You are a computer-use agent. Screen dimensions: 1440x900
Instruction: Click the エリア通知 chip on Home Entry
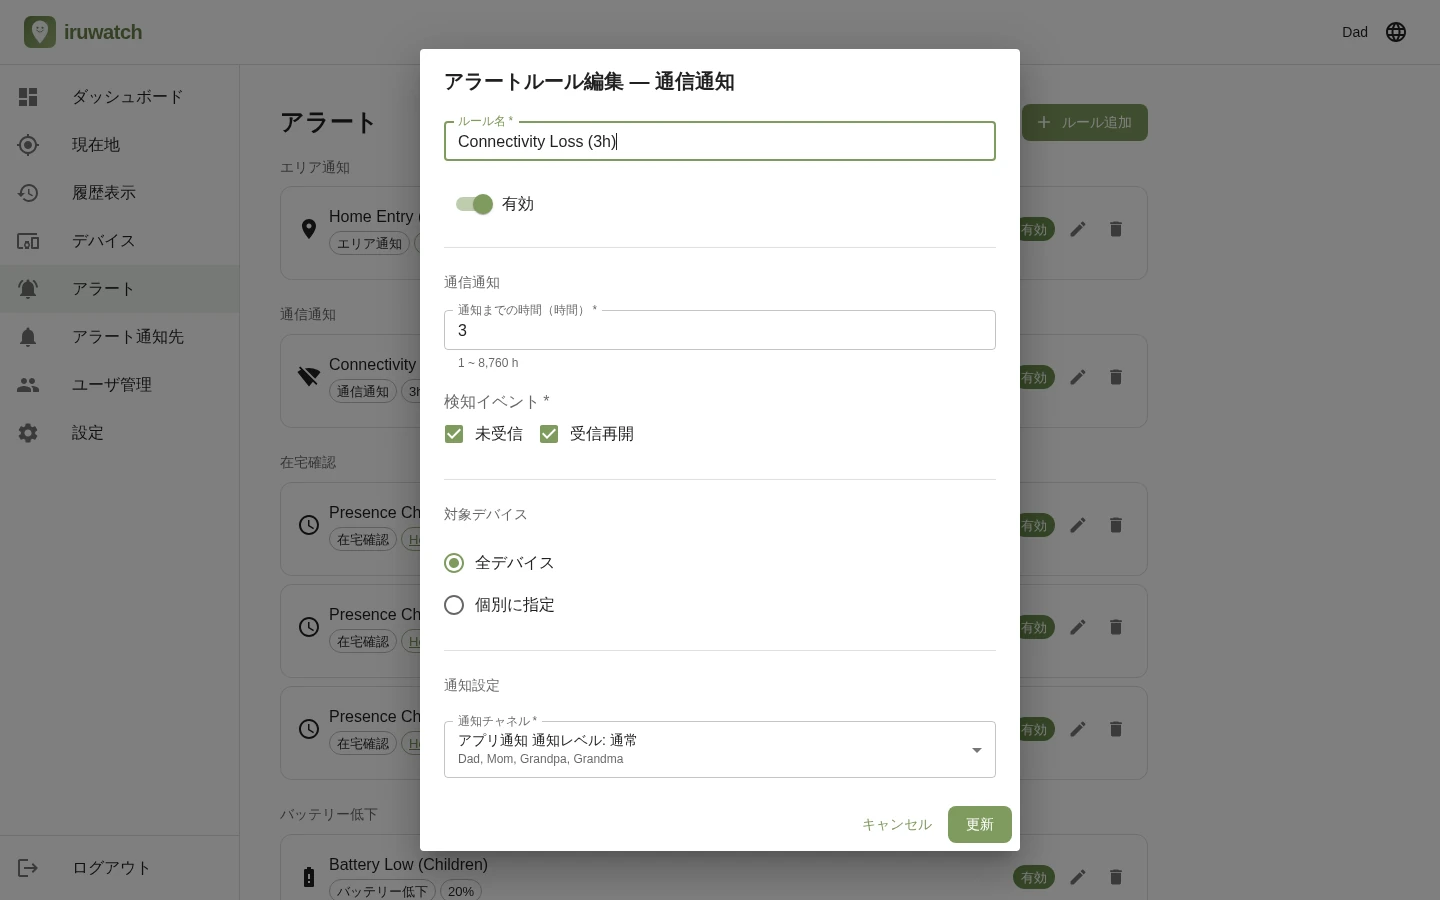coord(369,243)
